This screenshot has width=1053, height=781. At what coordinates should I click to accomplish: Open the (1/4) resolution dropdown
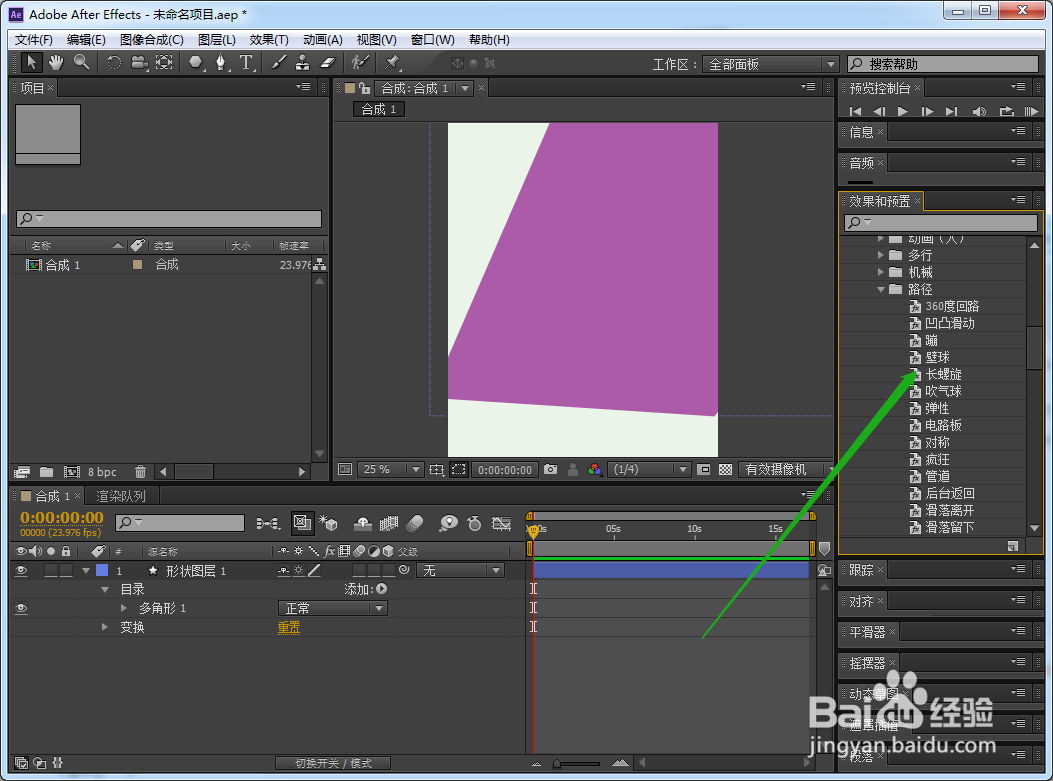649,469
